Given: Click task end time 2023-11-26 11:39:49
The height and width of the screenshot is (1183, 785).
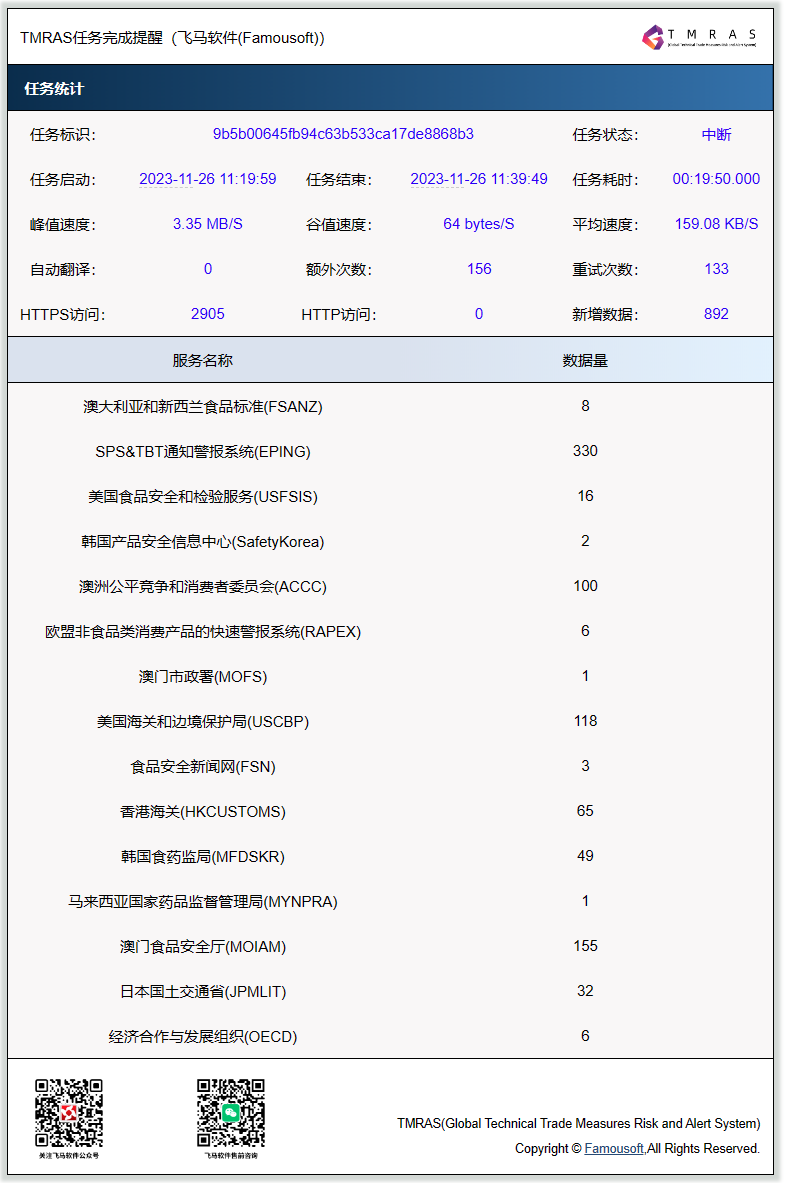Looking at the screenshot, I should click(x=479, y=180).
